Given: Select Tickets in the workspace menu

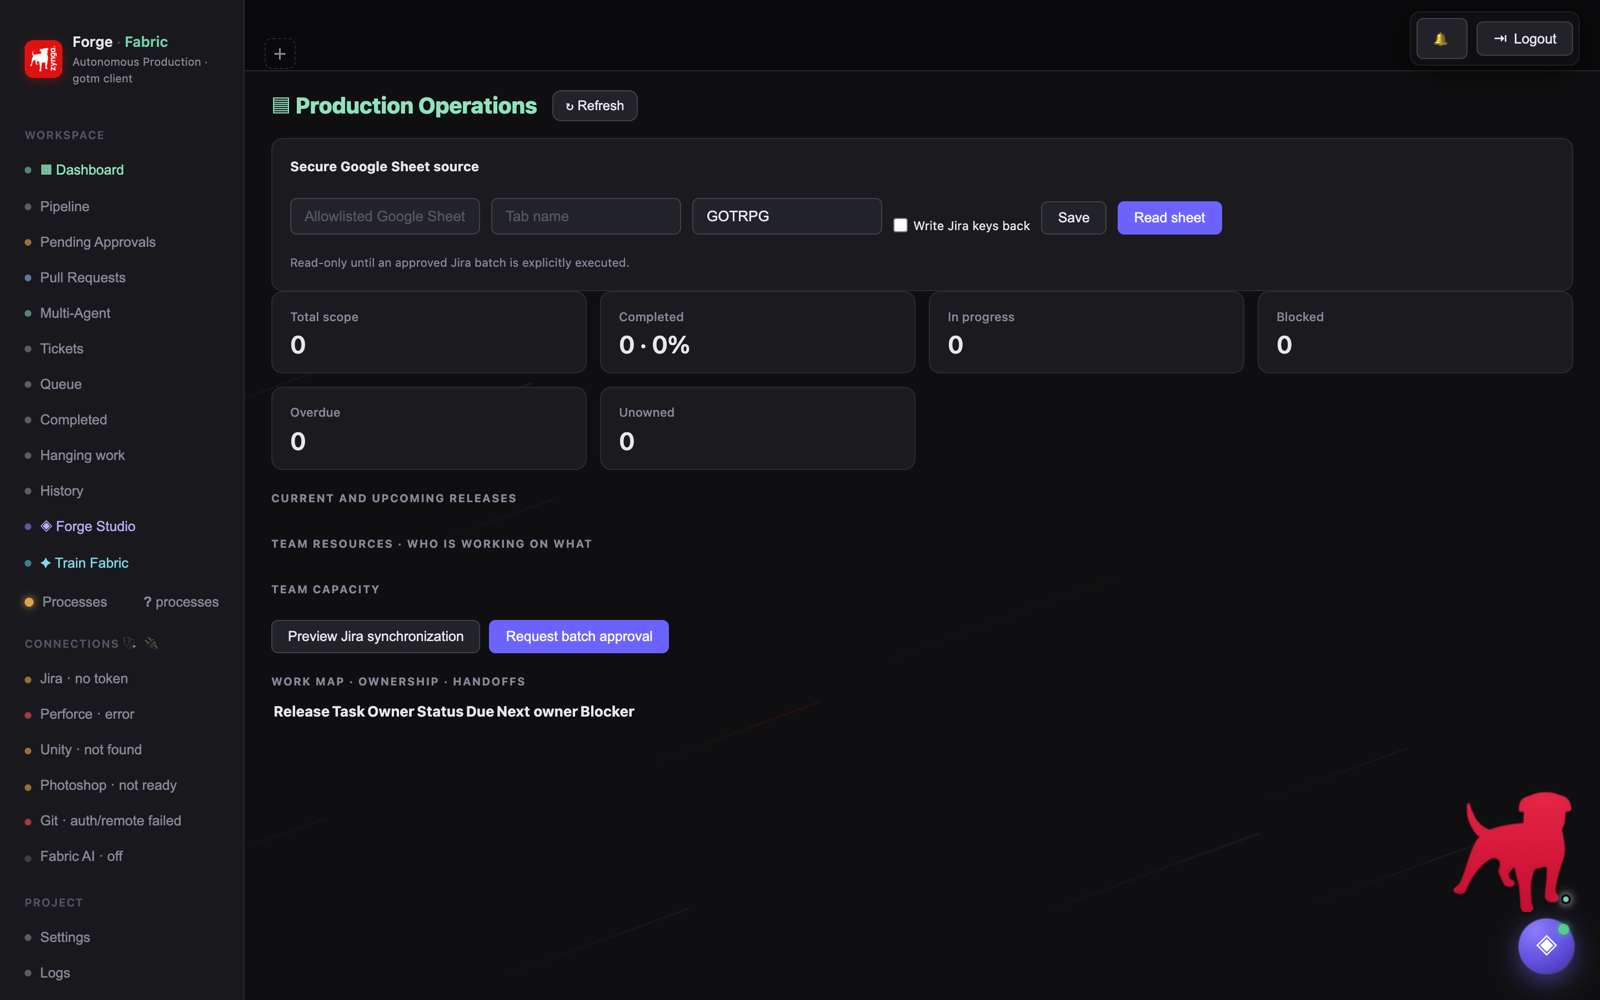Looking at the screenshot, I should 62,348.
